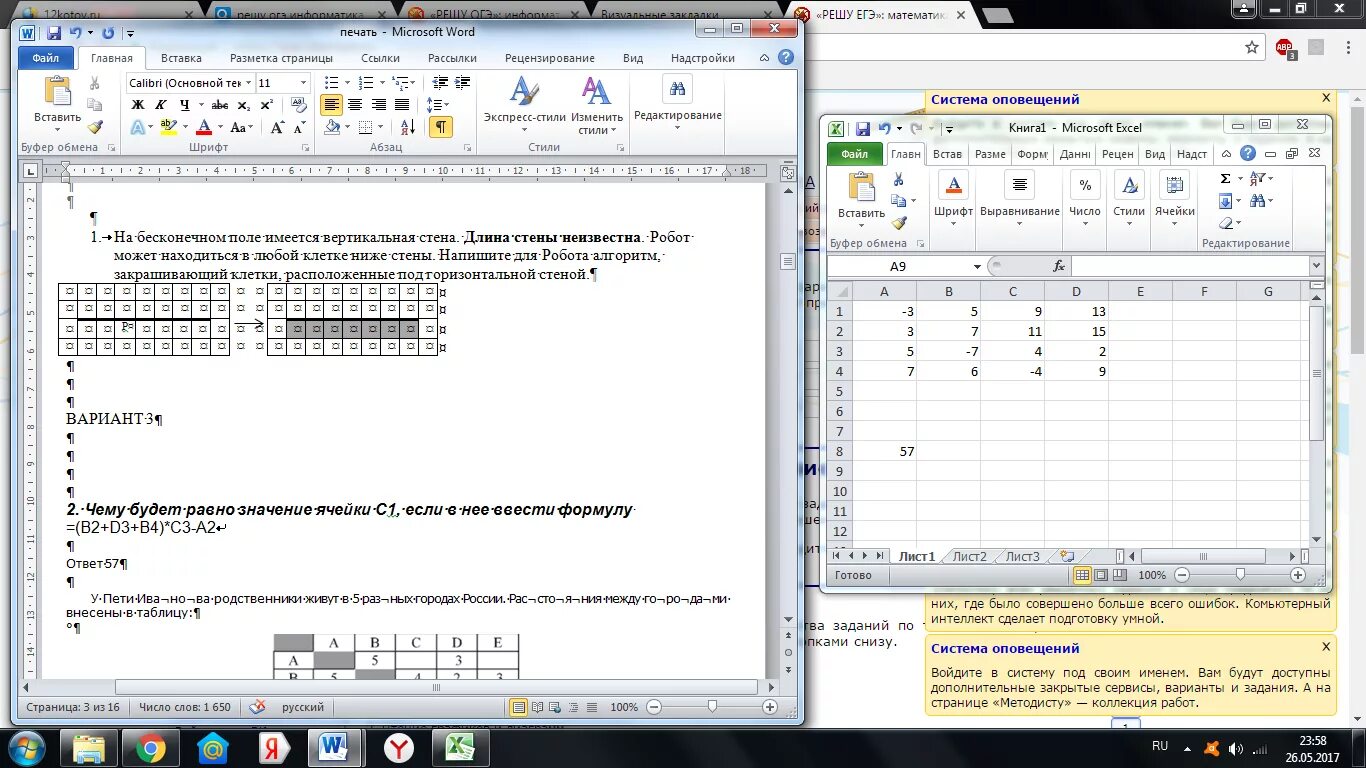The image size is (1366, 768).
Task: Increase font size in Word
Action: click(x=278, y=127)
